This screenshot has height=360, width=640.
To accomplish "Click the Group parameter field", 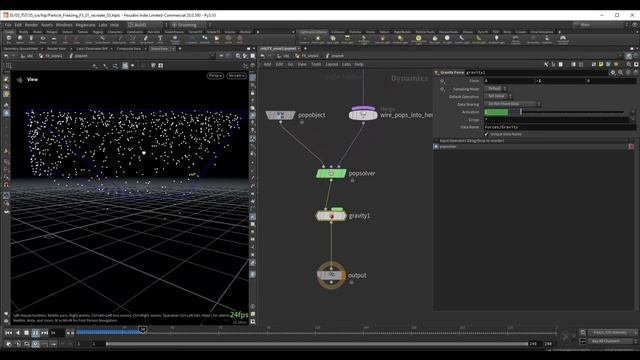I will pos(556,120).
